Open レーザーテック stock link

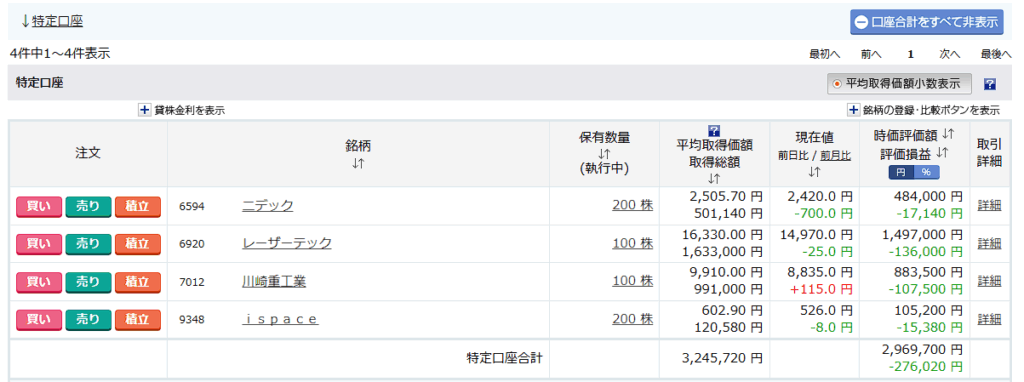coord(287,244)
